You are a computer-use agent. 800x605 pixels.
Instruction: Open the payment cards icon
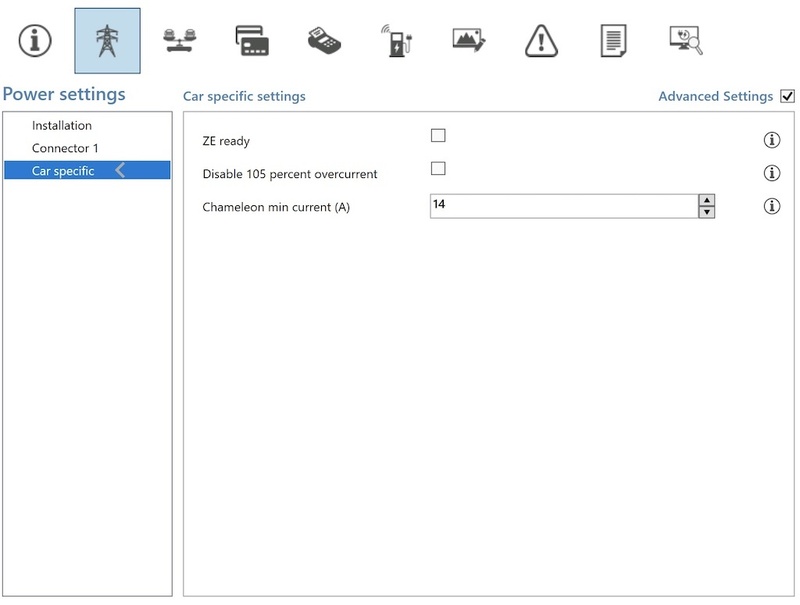point(252,41)
